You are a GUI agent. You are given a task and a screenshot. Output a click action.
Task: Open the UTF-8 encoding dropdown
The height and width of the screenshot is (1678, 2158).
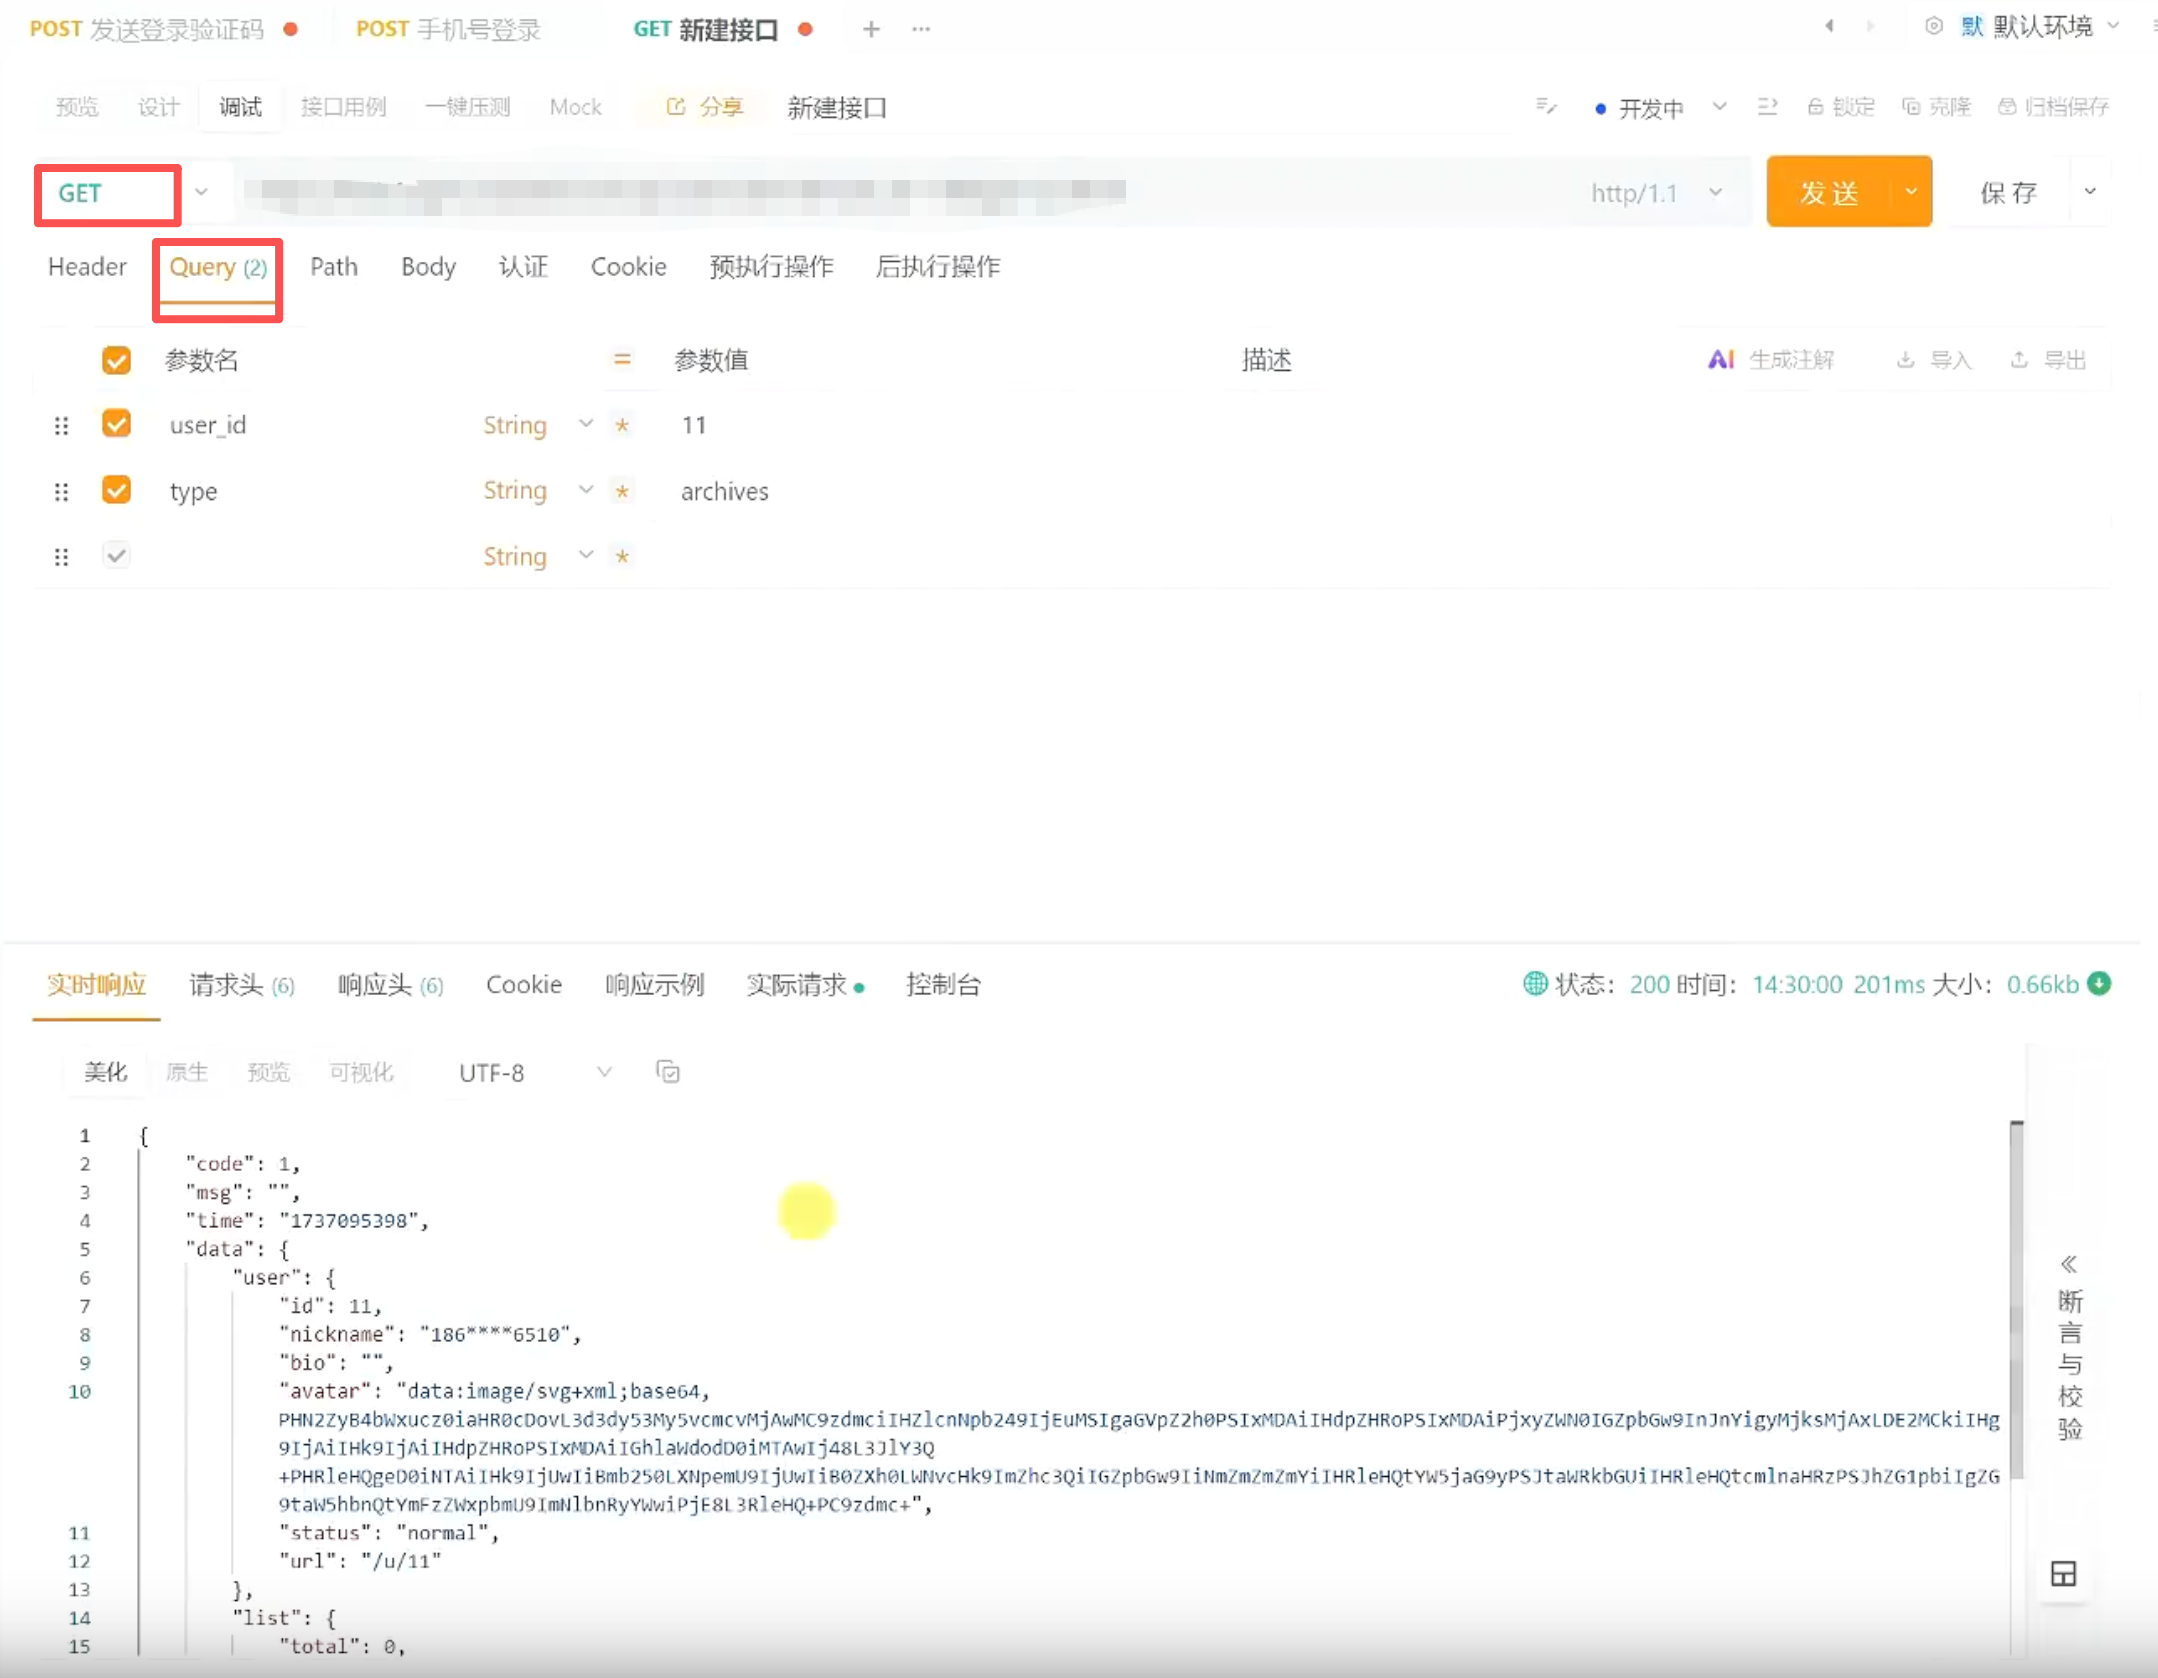[535, 1072]
